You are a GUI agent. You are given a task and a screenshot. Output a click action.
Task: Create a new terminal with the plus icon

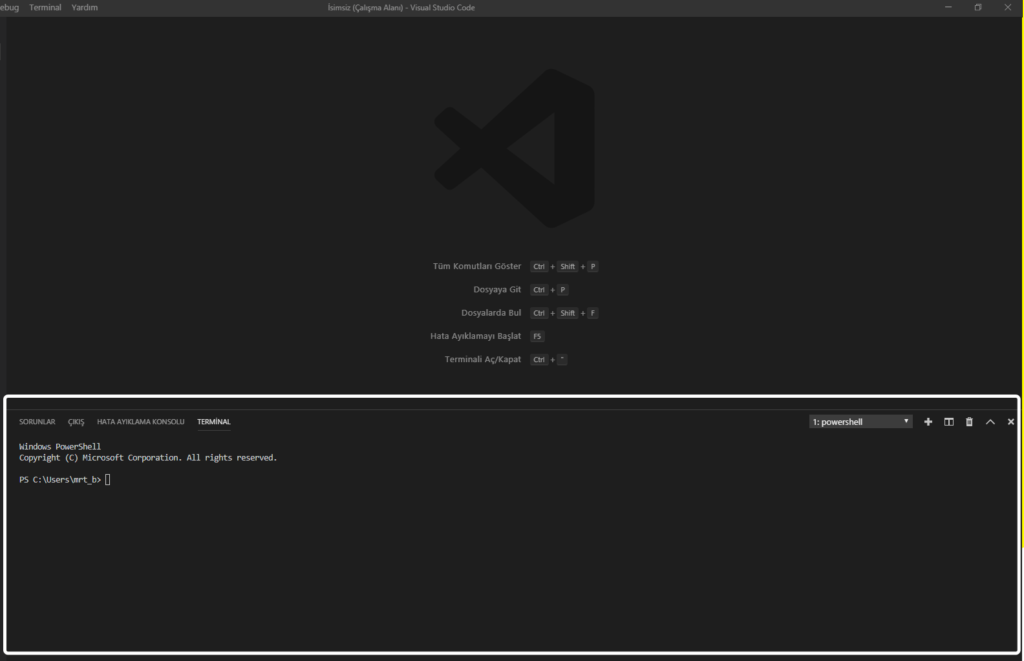[928, 422]
